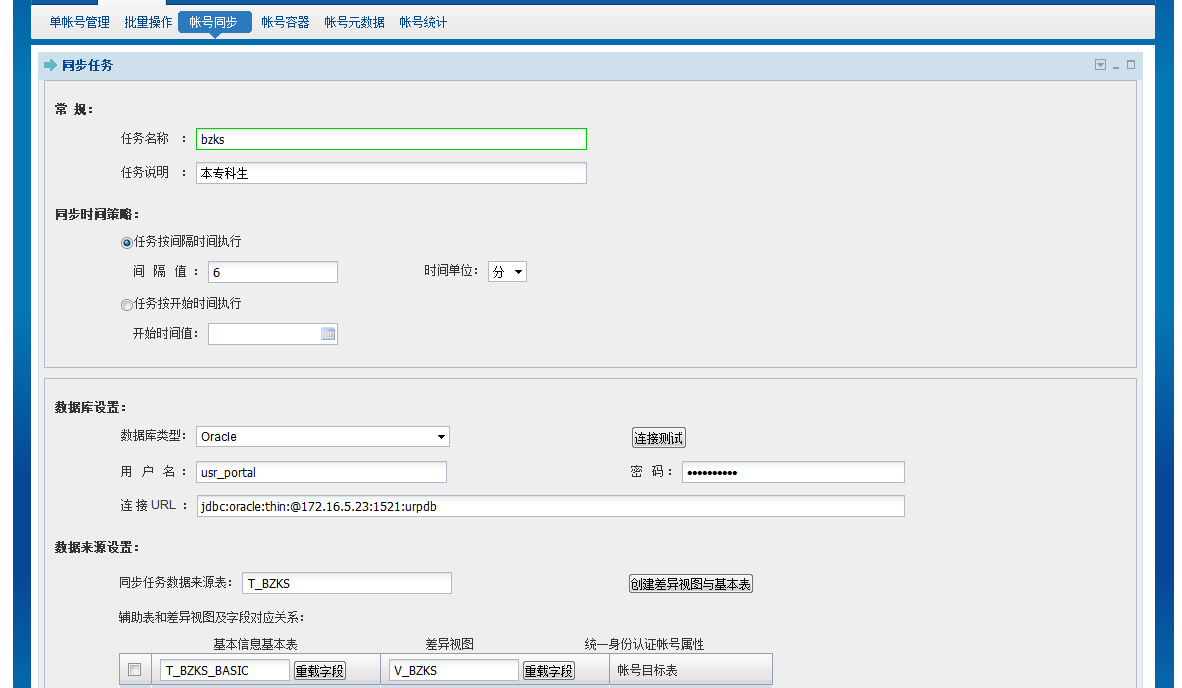Click the 连接 URL input field

tap(550, 506)
